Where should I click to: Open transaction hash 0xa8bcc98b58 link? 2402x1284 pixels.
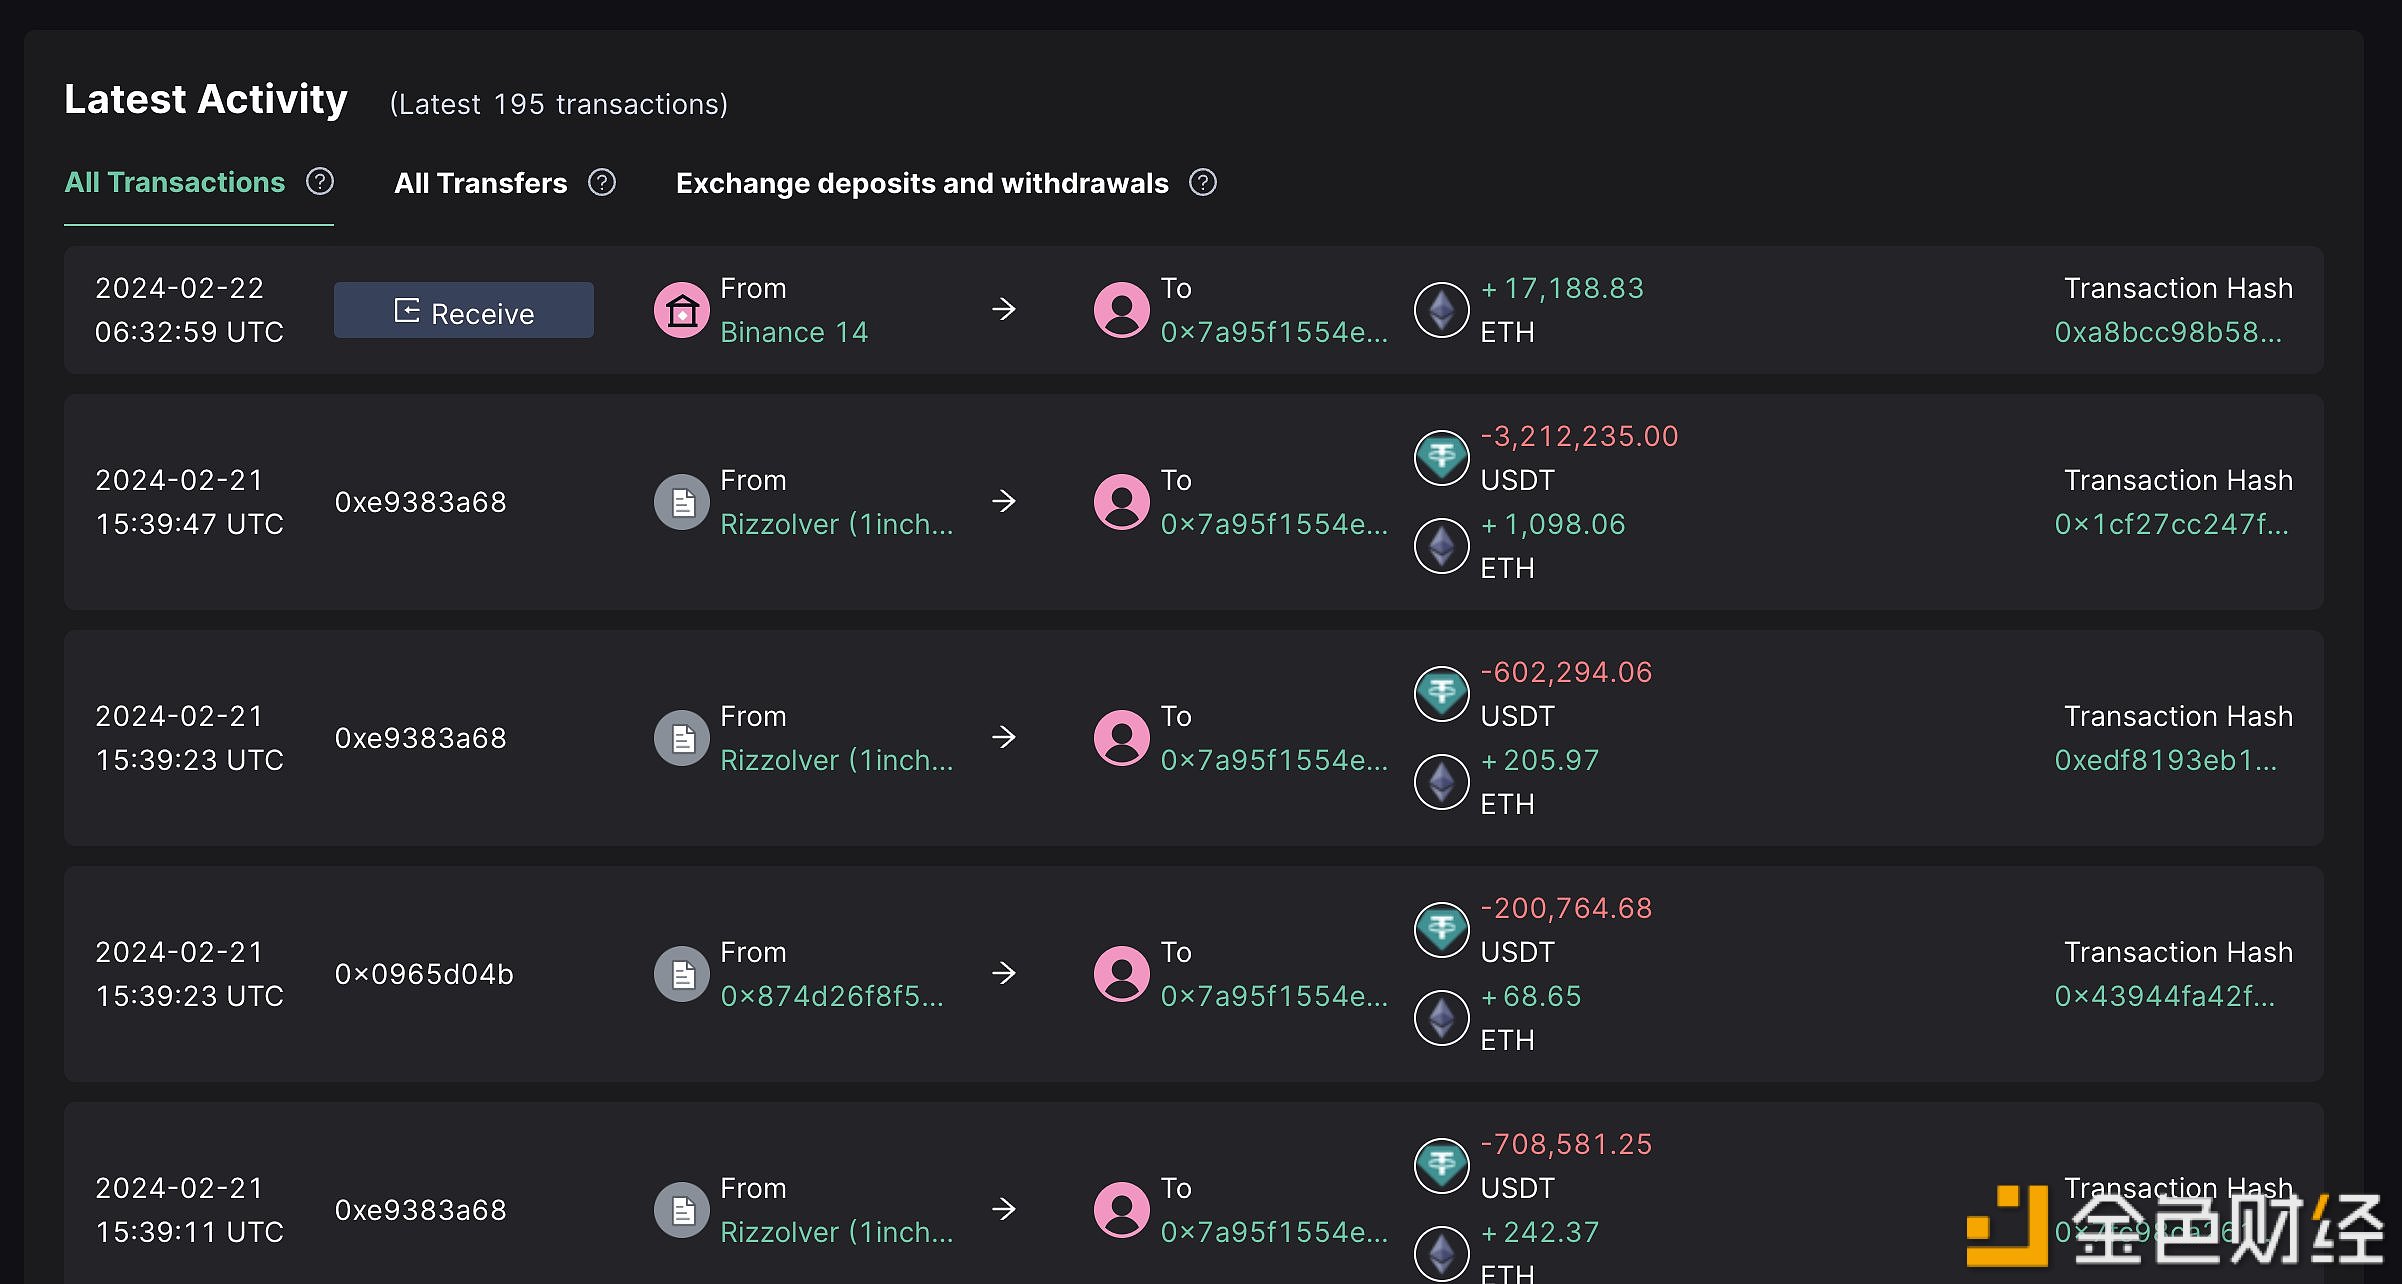pos(2168,332)
